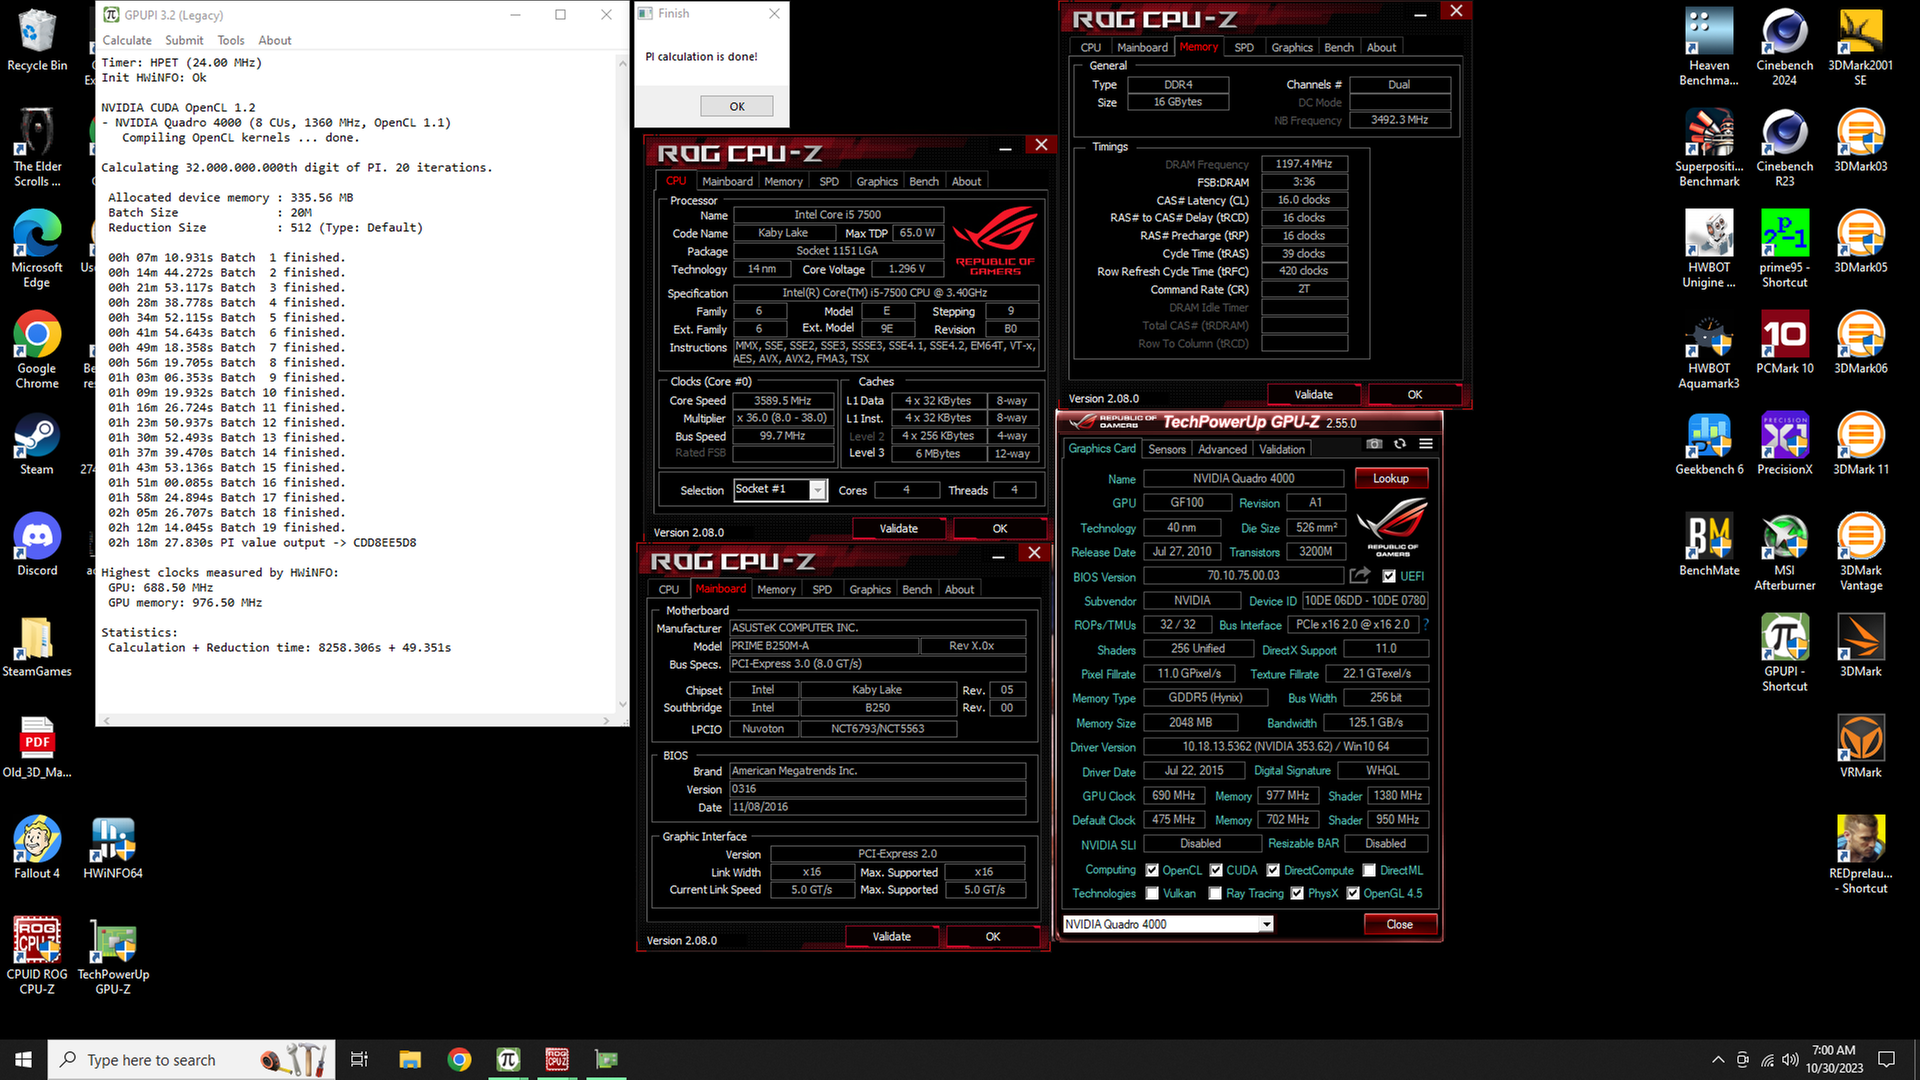Launch Steam from the desktop
This screenshot has width=1920, height=1080.
point(37,445)
